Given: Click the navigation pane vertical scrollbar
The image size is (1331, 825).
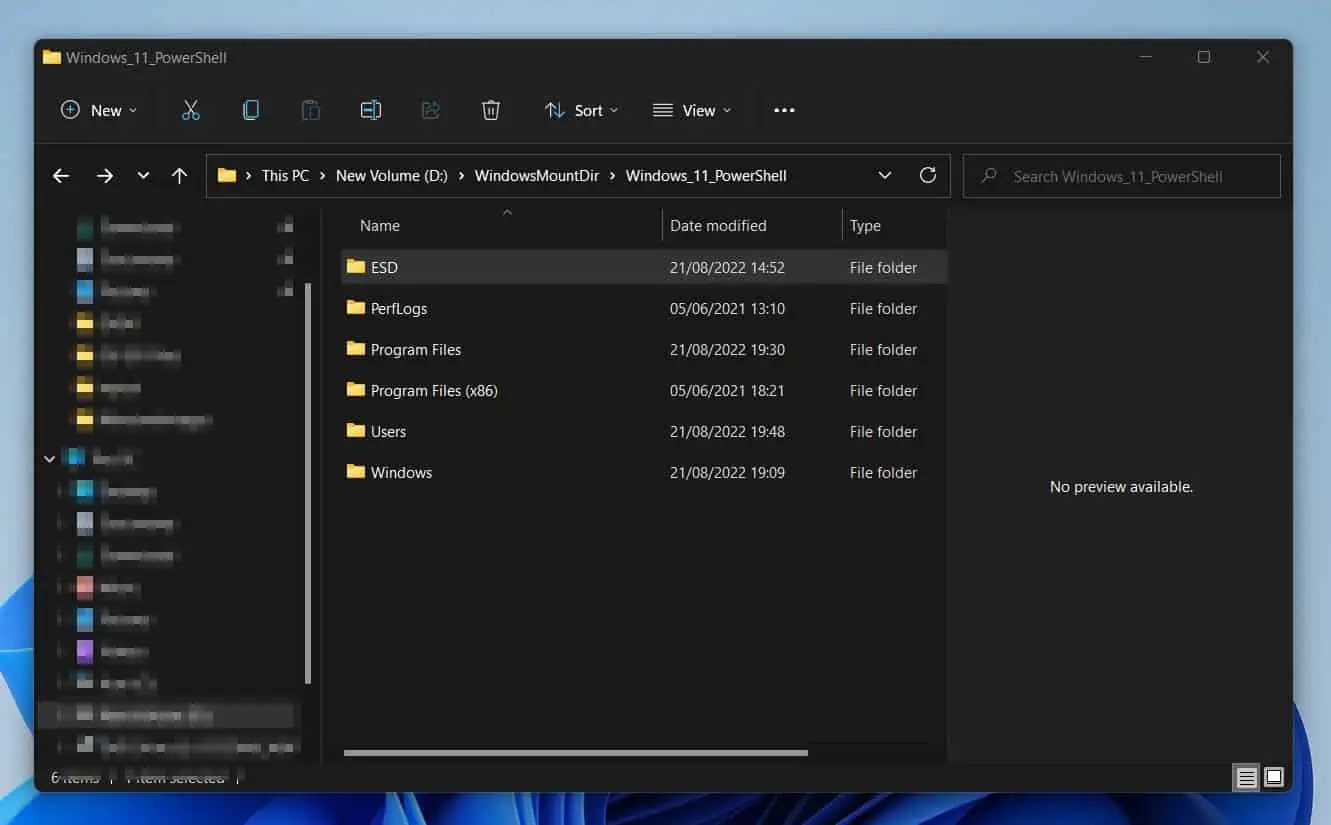Looking at the screenshot, I should point(308,483).
